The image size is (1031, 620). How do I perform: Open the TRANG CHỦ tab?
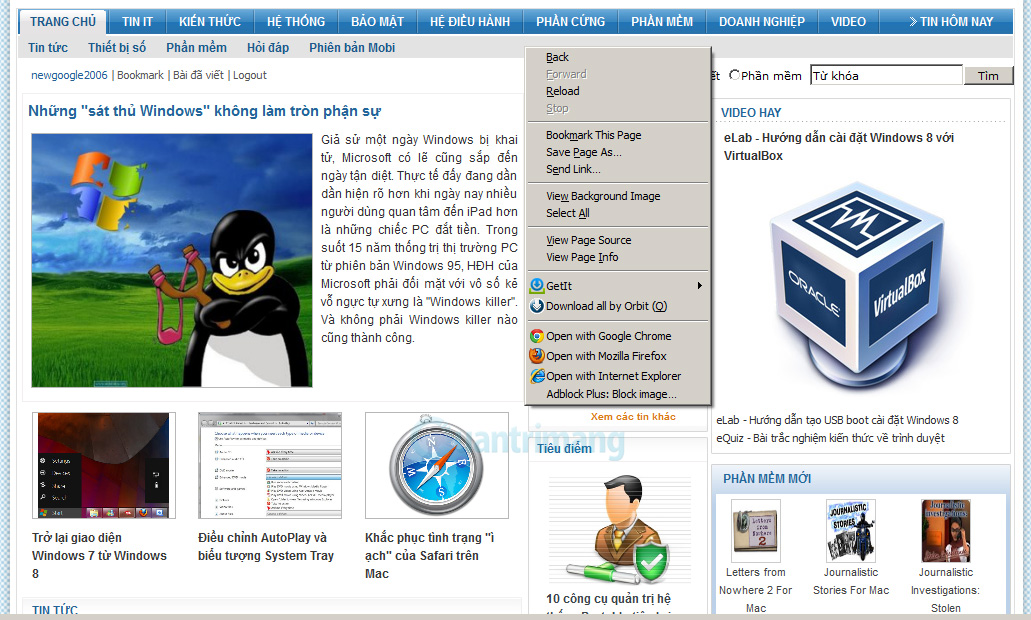click(63, 22)
